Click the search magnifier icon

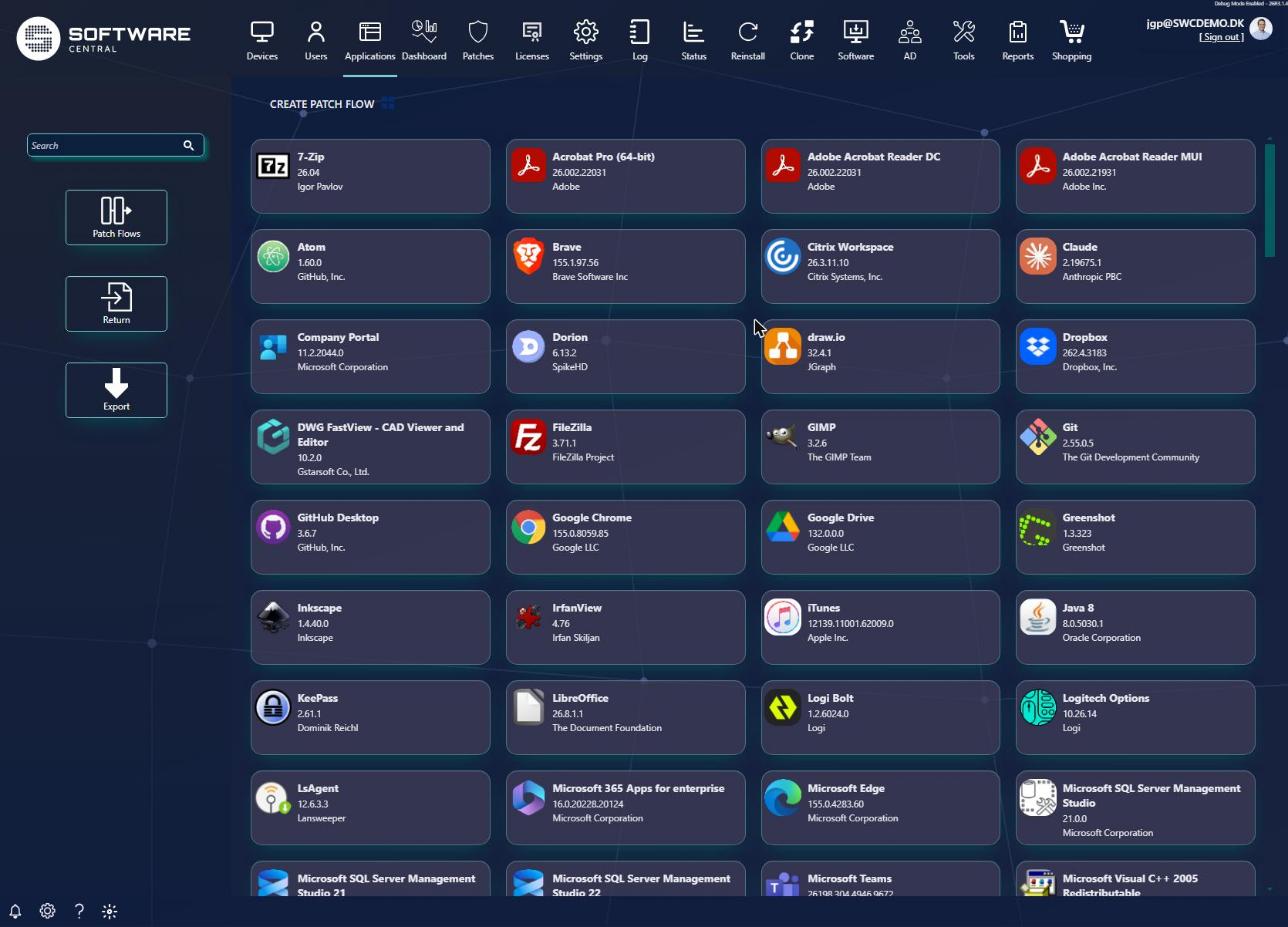tap(188, 145)
